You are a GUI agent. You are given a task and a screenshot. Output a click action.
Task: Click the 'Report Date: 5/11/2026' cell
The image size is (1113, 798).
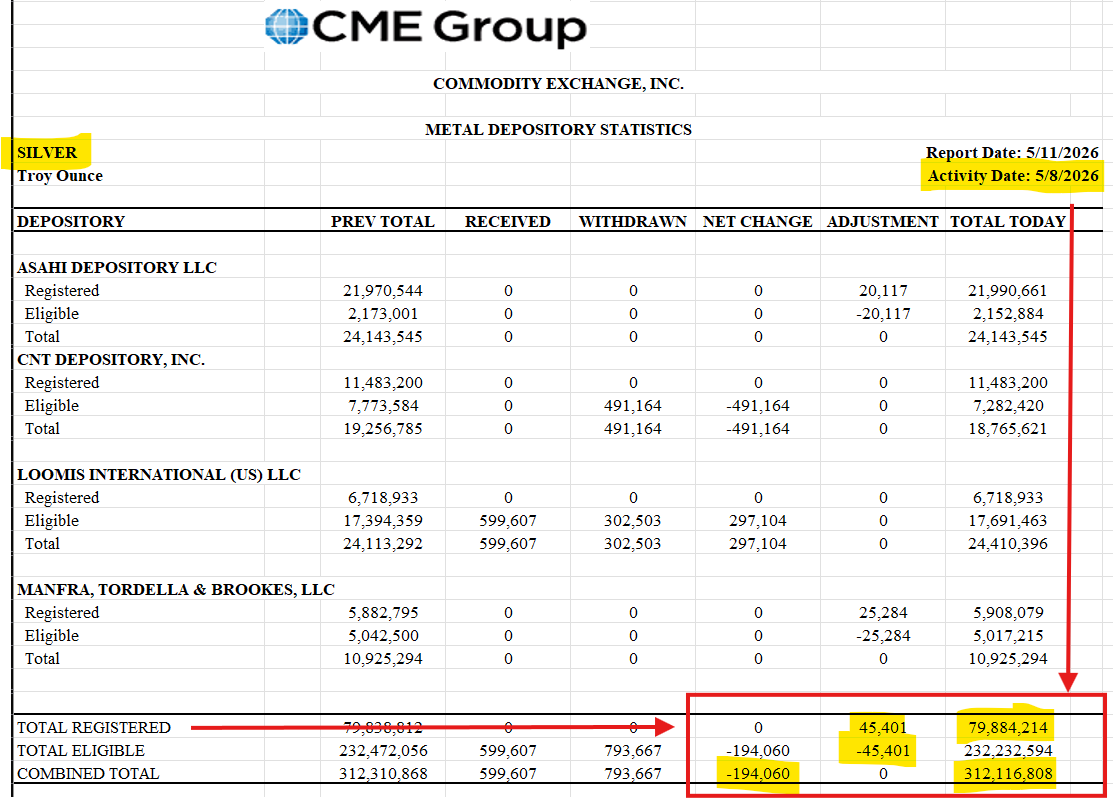coord(1011,153)
